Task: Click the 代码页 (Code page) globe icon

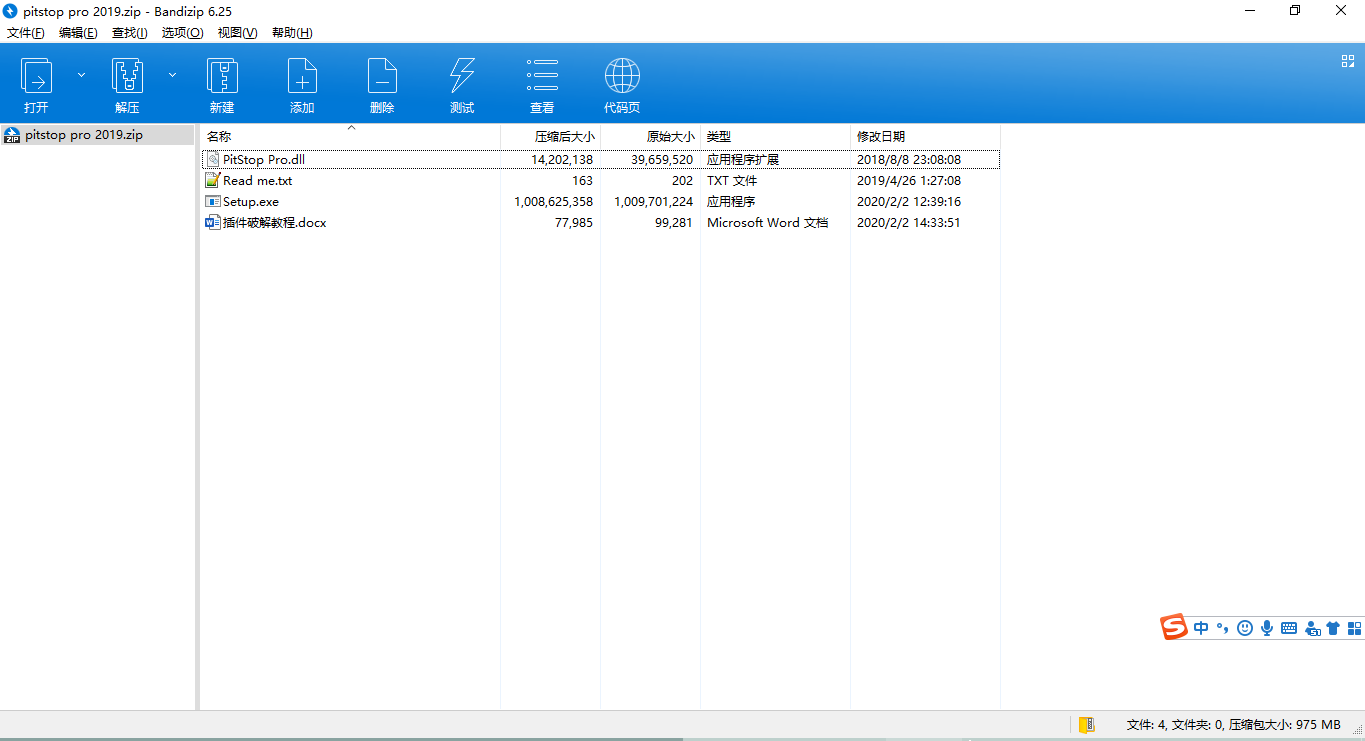Action: pyautogui.click(x=622, y=76)
